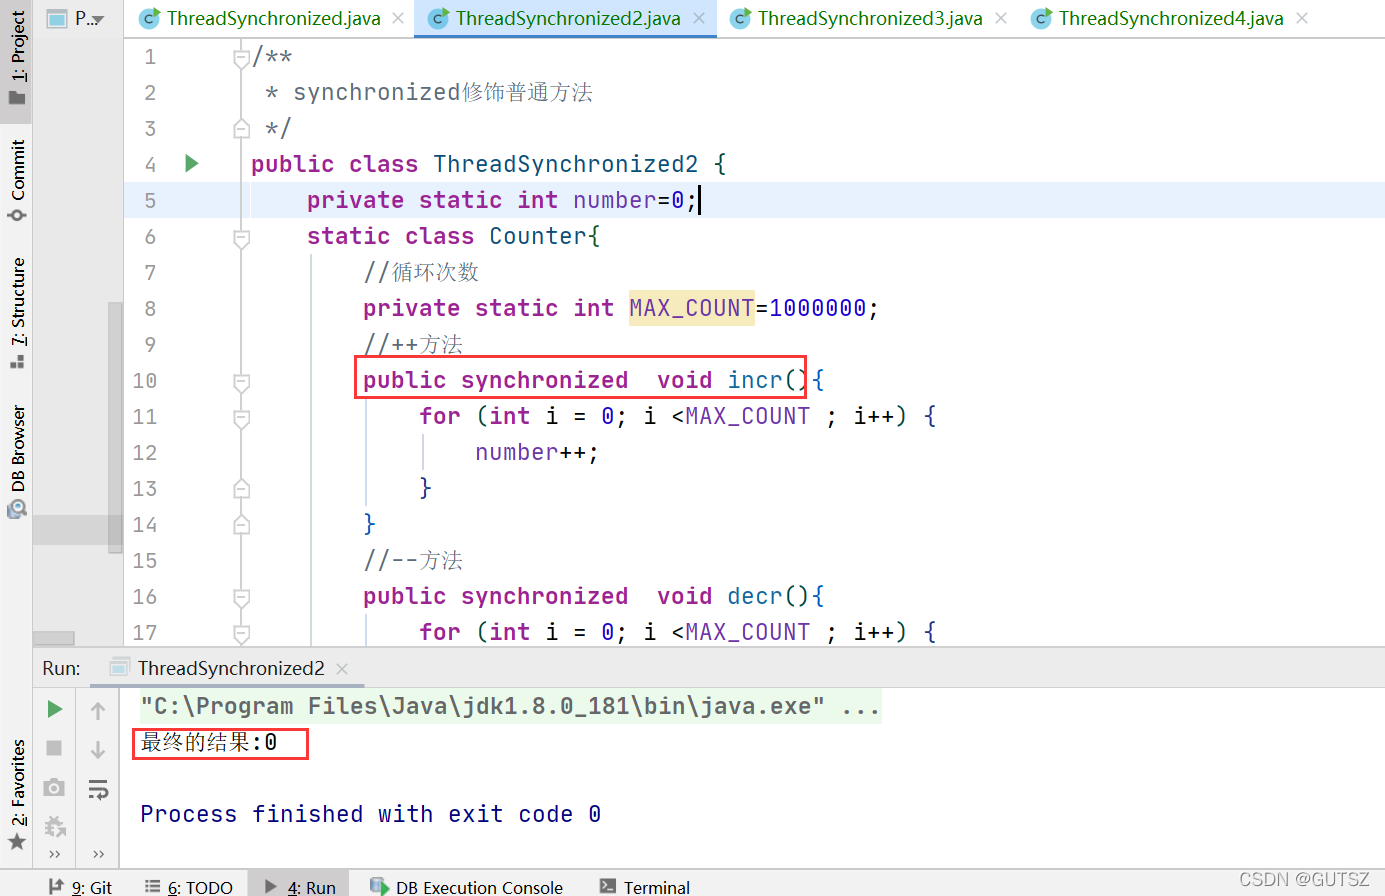Rerun program with green Run button
Image resolution: width=1385 pixels, height=896 pixels.
pyautogui.click(x=55, y=709)
